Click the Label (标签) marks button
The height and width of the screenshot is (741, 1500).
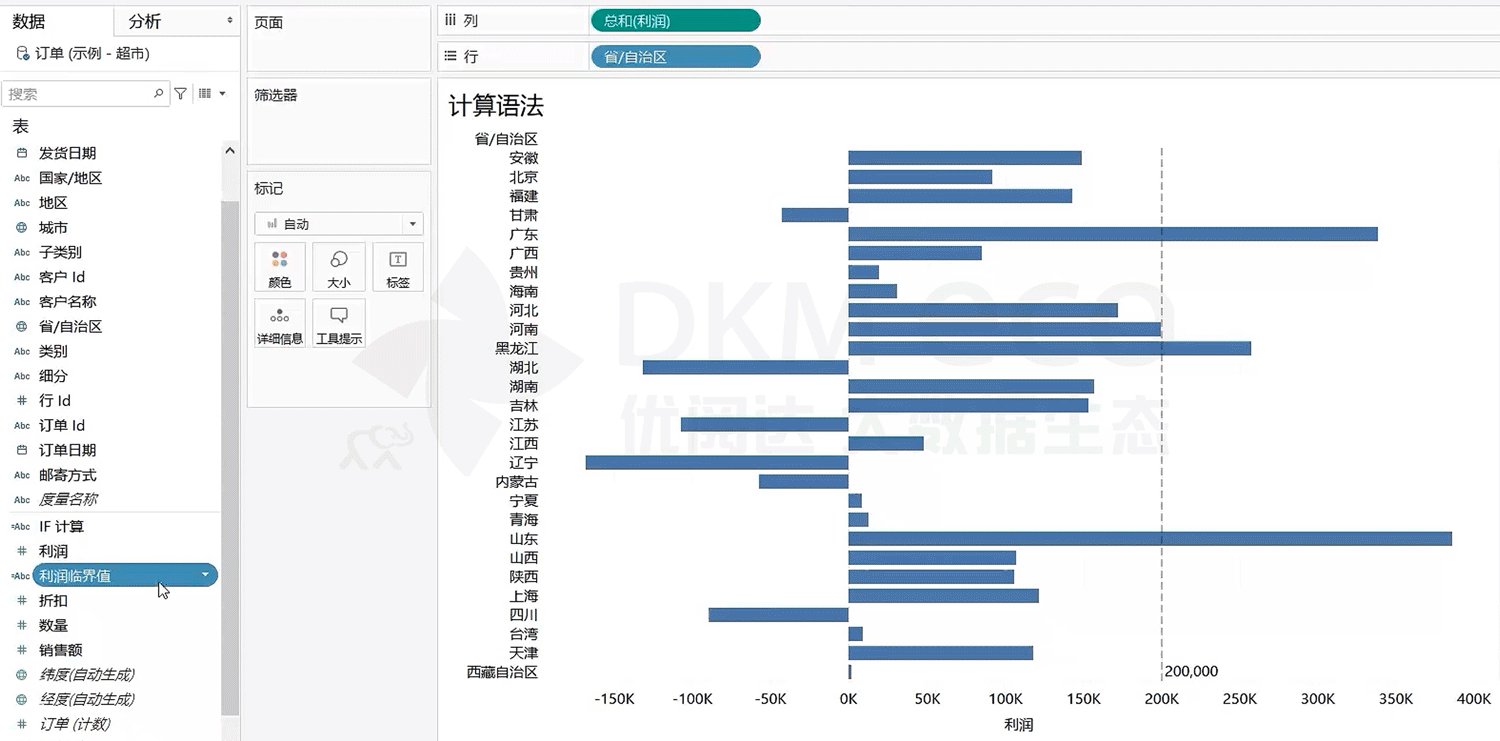[398, 267]
